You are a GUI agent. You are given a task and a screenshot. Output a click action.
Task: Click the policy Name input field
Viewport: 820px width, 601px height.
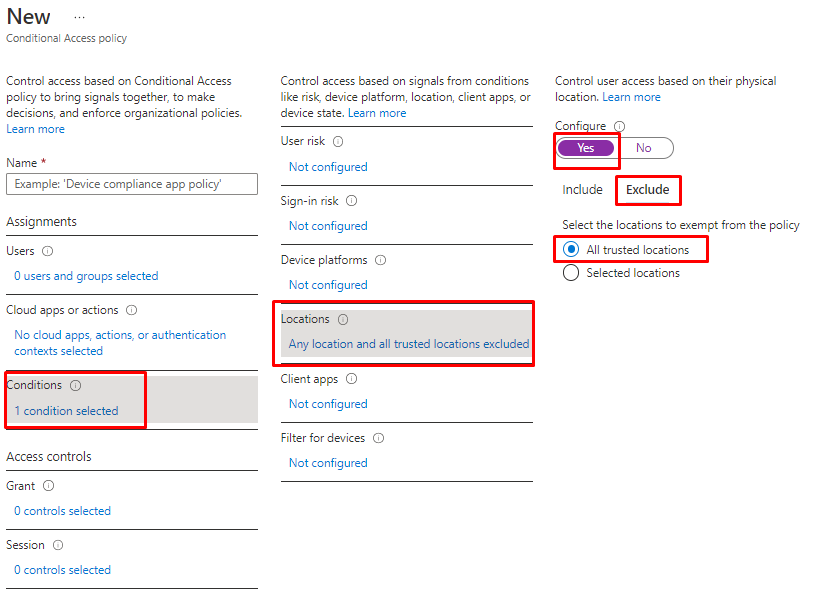point(132,184)
